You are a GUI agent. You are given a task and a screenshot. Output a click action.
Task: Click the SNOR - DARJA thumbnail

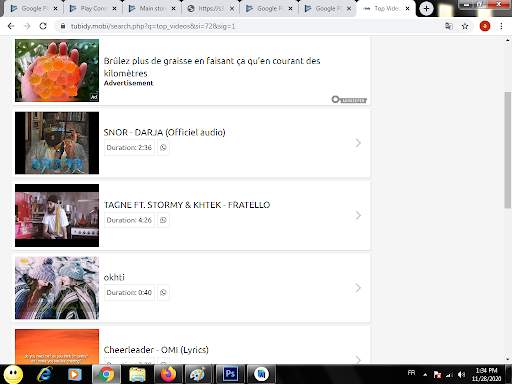point(57,143)
